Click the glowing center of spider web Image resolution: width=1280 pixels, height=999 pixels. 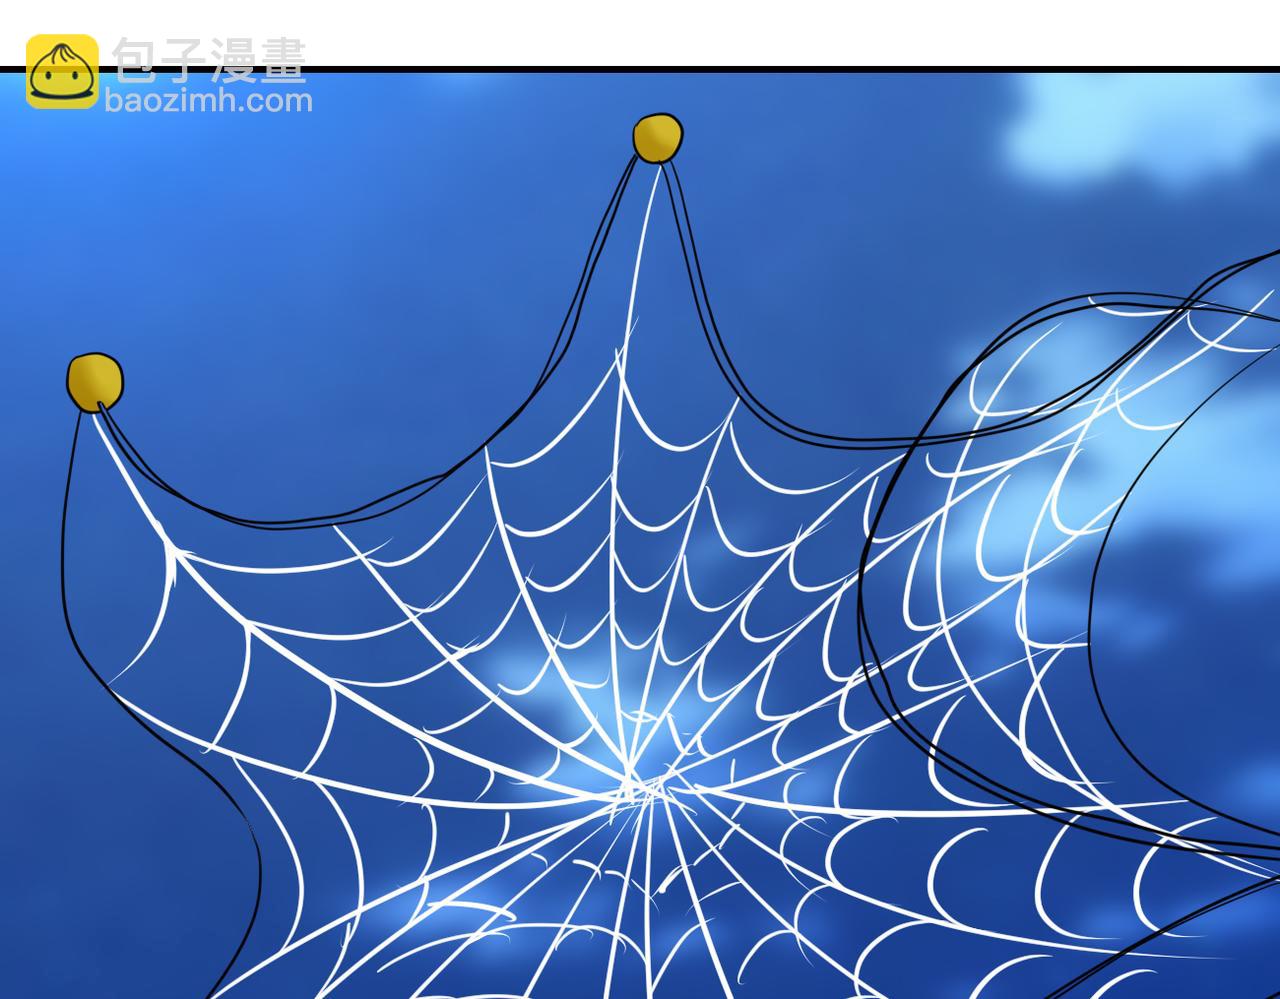point(636,780)
